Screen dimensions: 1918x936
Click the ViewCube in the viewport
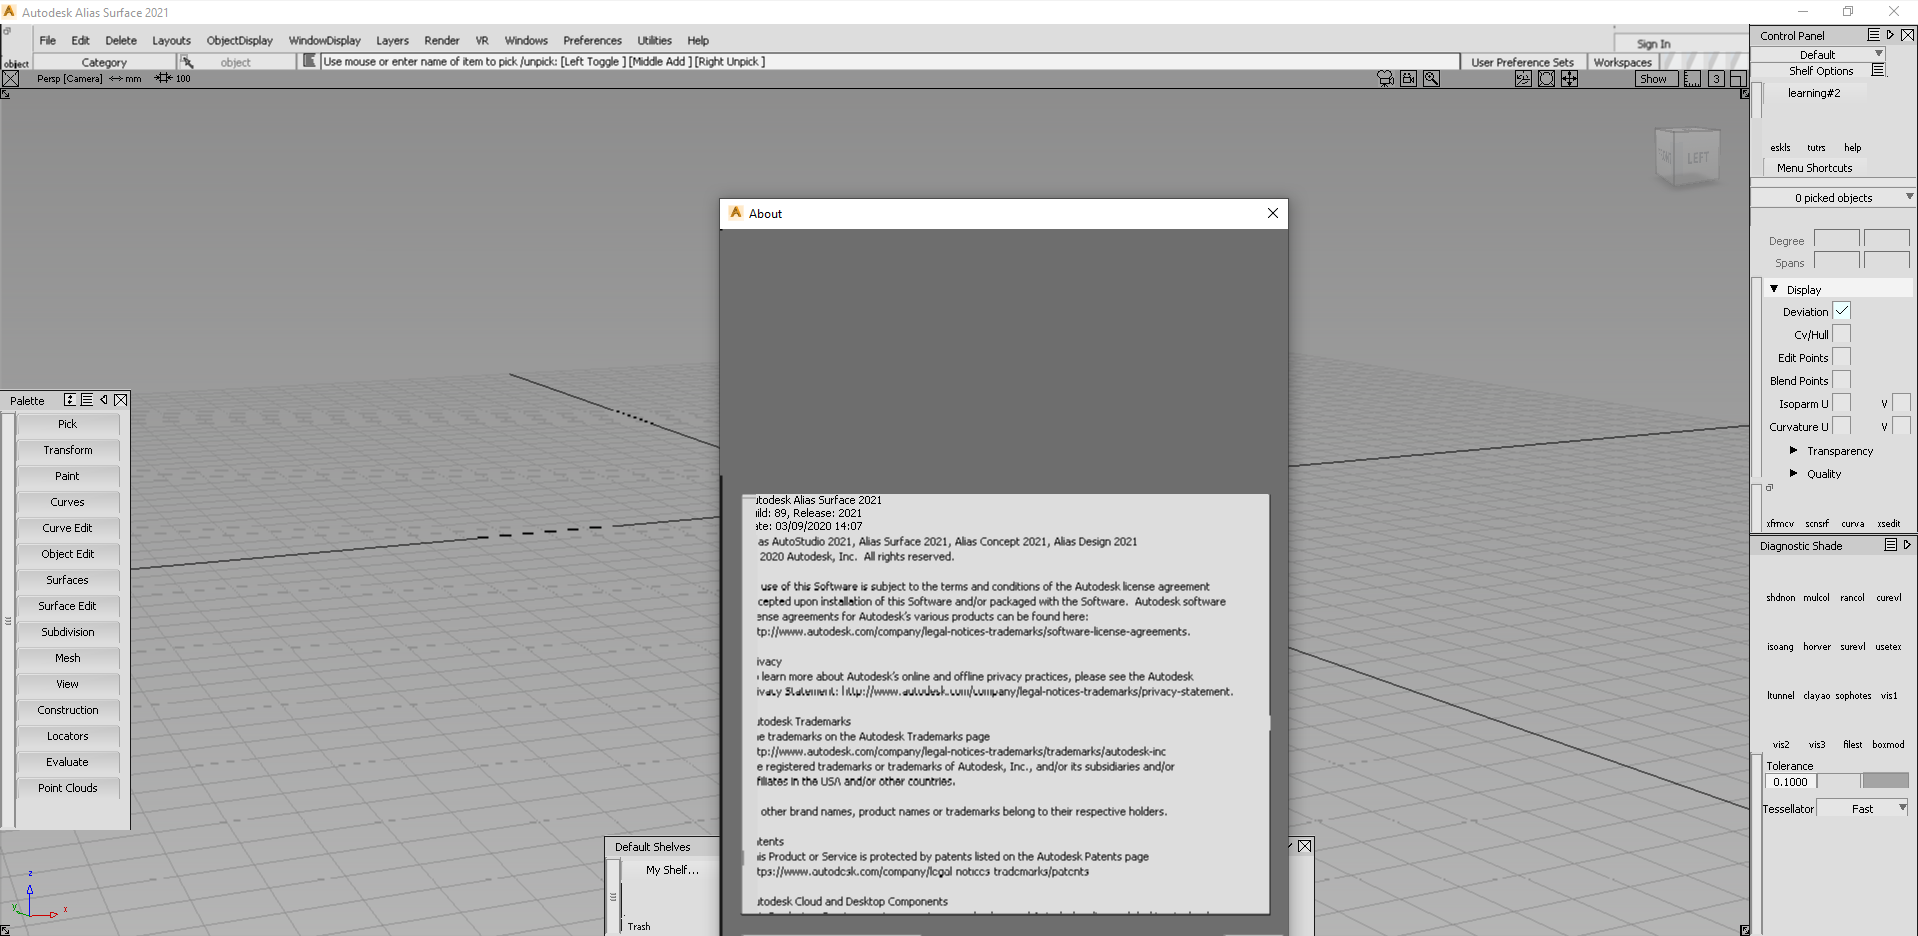pyautogui.click(x=1687, y=157)
